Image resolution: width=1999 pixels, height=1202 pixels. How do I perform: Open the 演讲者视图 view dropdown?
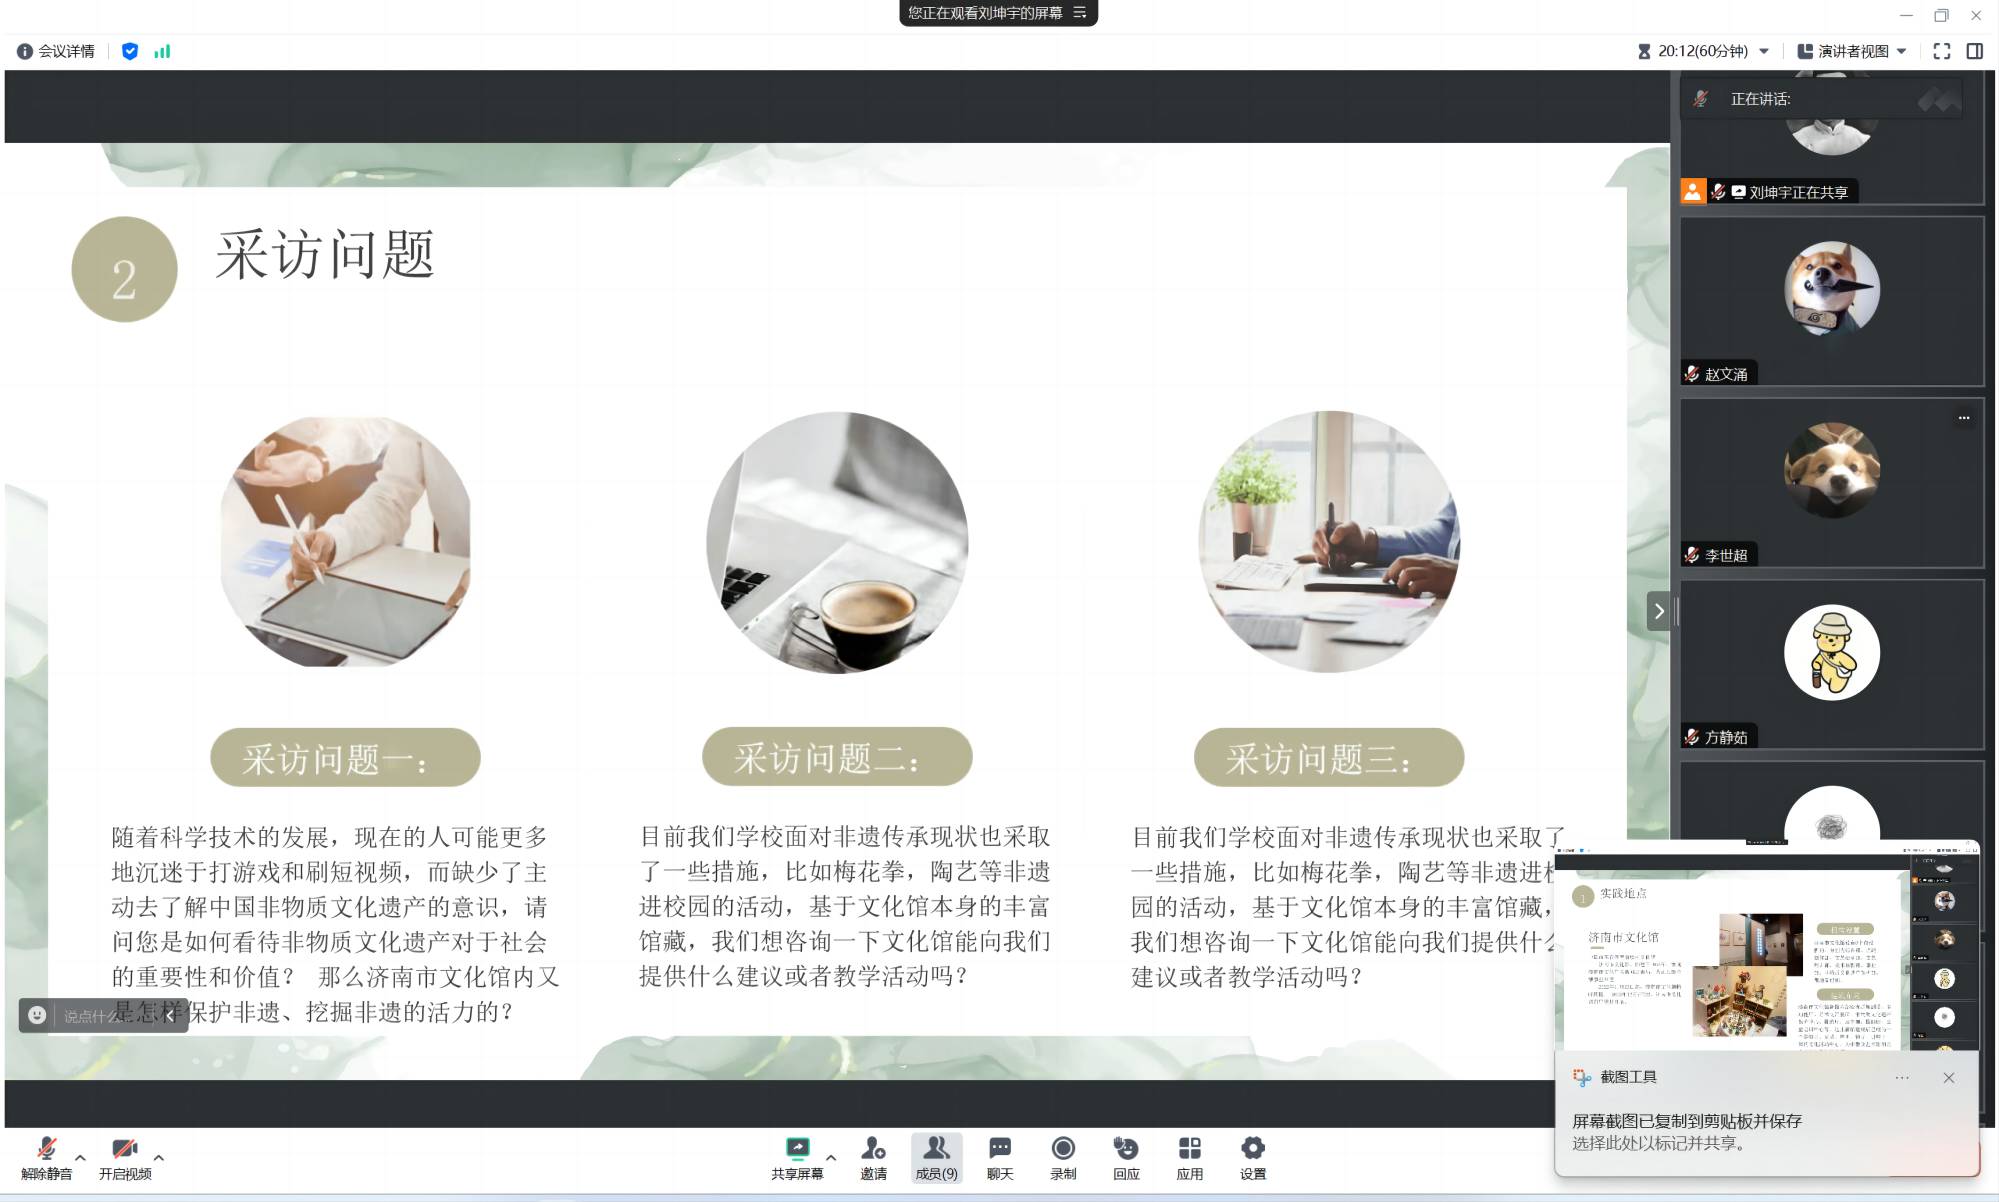[1851, 51]
